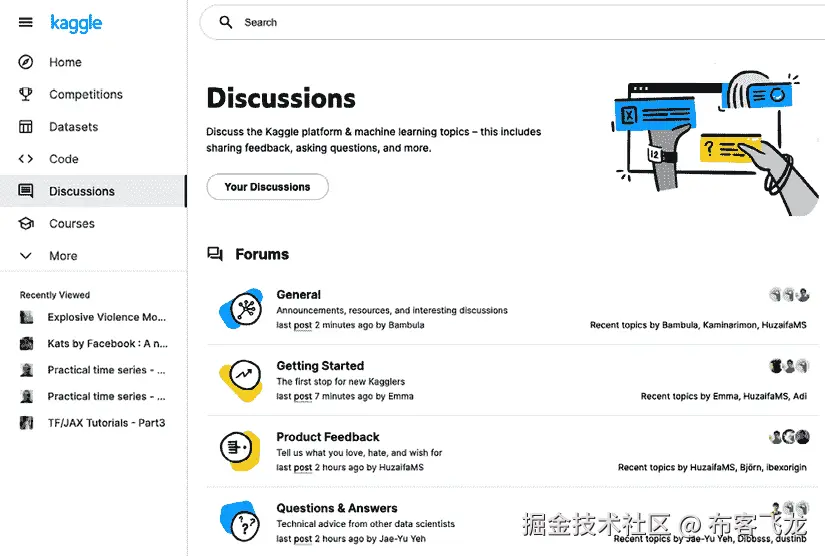The height and width of the screenshot is (556, 825).
Task: Open the hamburger navigation menu
Action: click(x=25, y=22)
